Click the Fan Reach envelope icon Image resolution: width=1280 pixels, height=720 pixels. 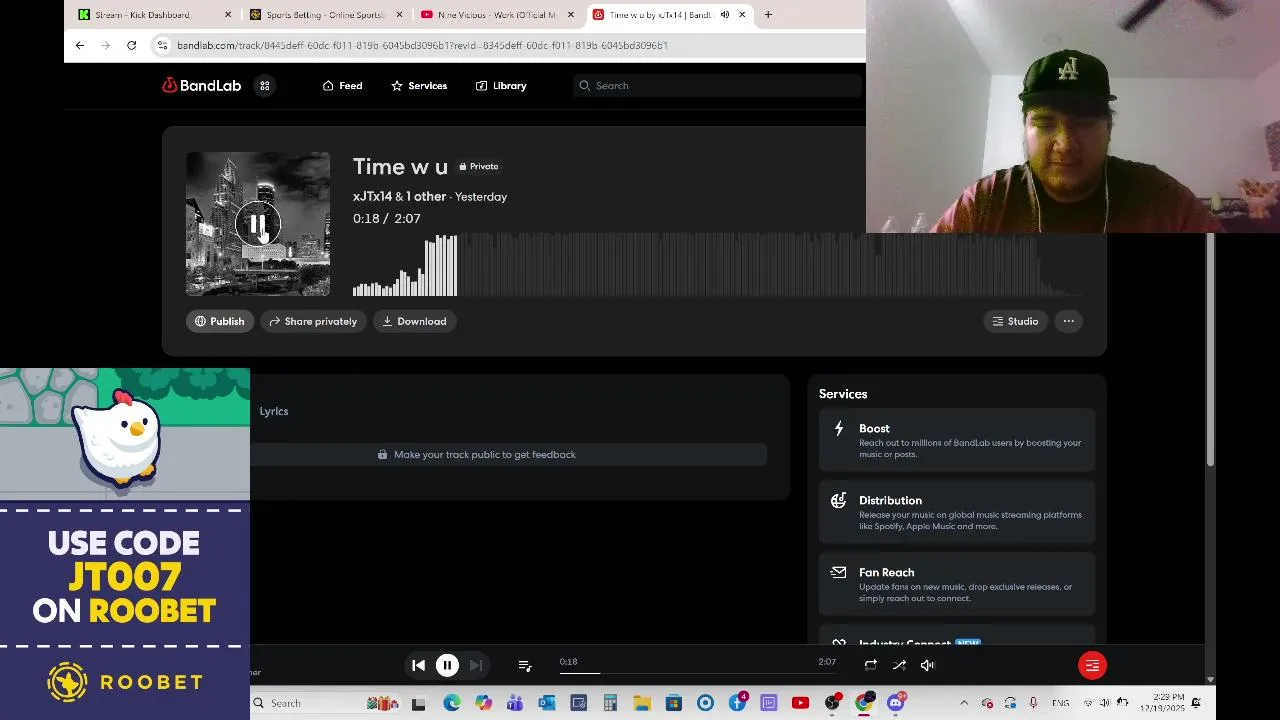tap(838, 573)
